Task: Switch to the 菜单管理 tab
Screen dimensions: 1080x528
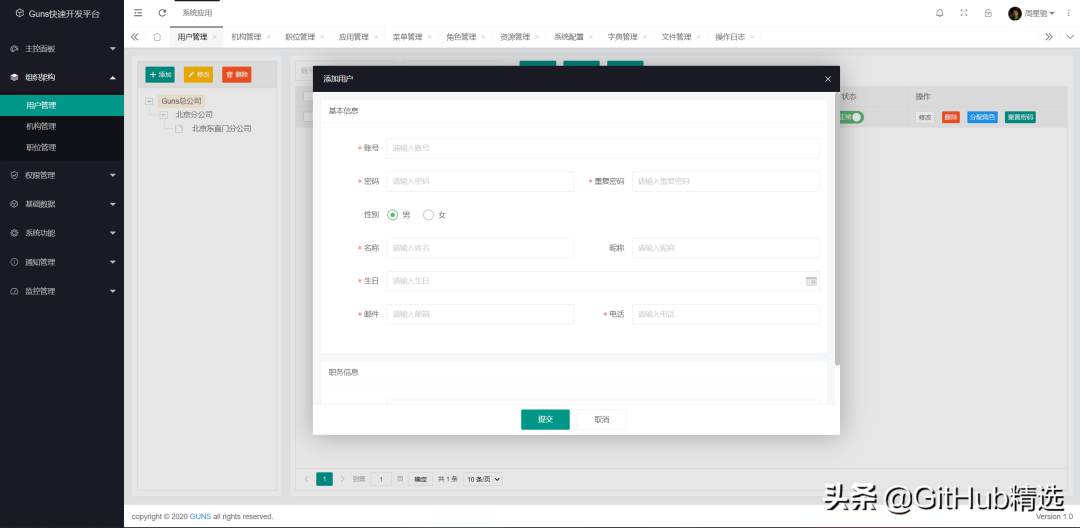Action: 407,37
